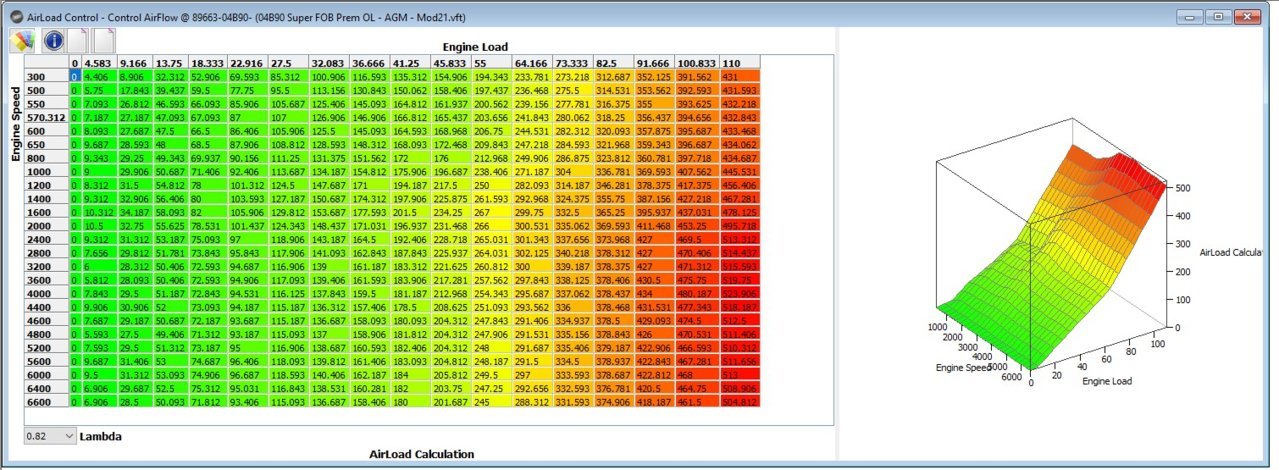Click the blank page icon beside info button
Viewport: 1279px width, 470px height.
click(x=78, y=40)
